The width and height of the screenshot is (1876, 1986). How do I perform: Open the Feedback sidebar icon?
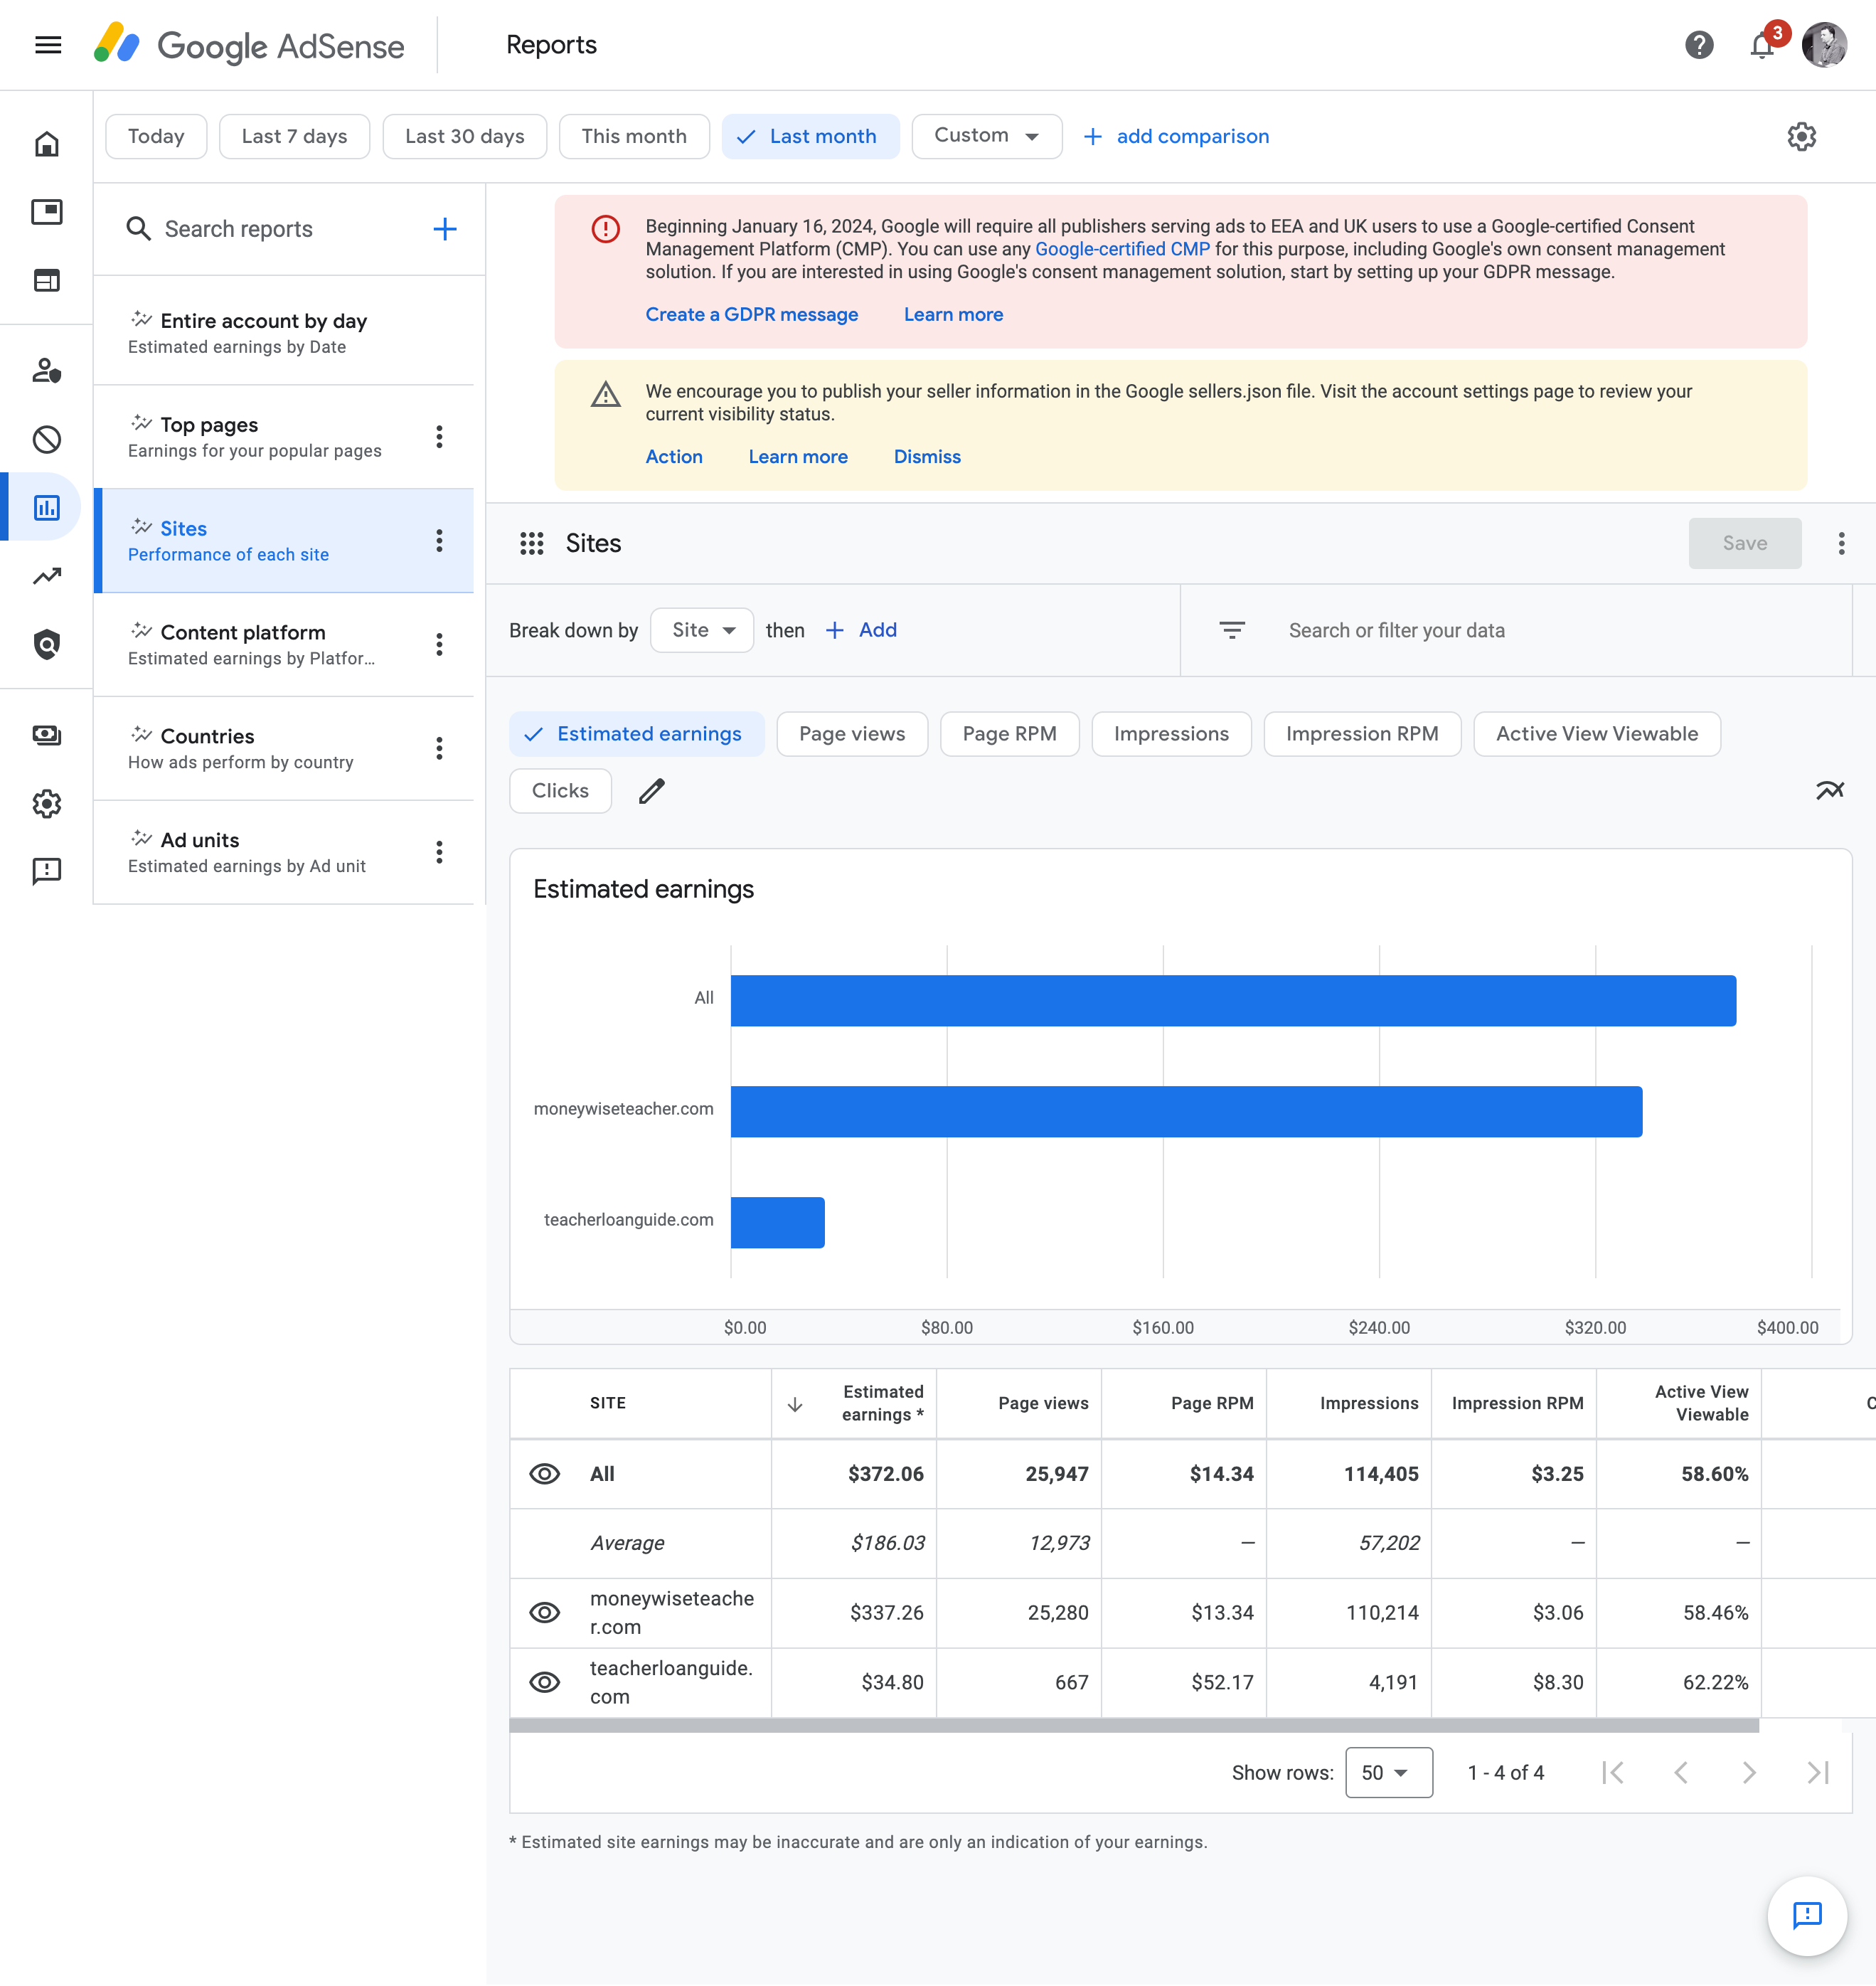47,871
